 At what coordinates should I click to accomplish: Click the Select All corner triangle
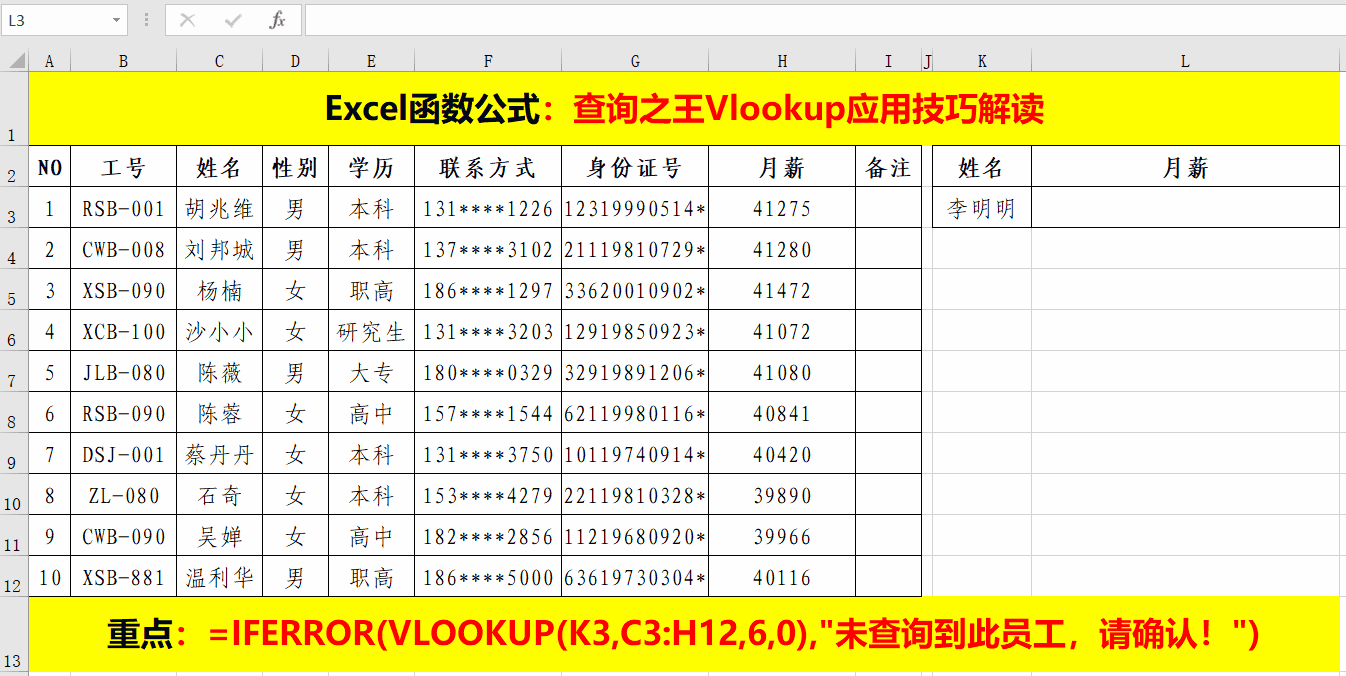tap(15, 61)
